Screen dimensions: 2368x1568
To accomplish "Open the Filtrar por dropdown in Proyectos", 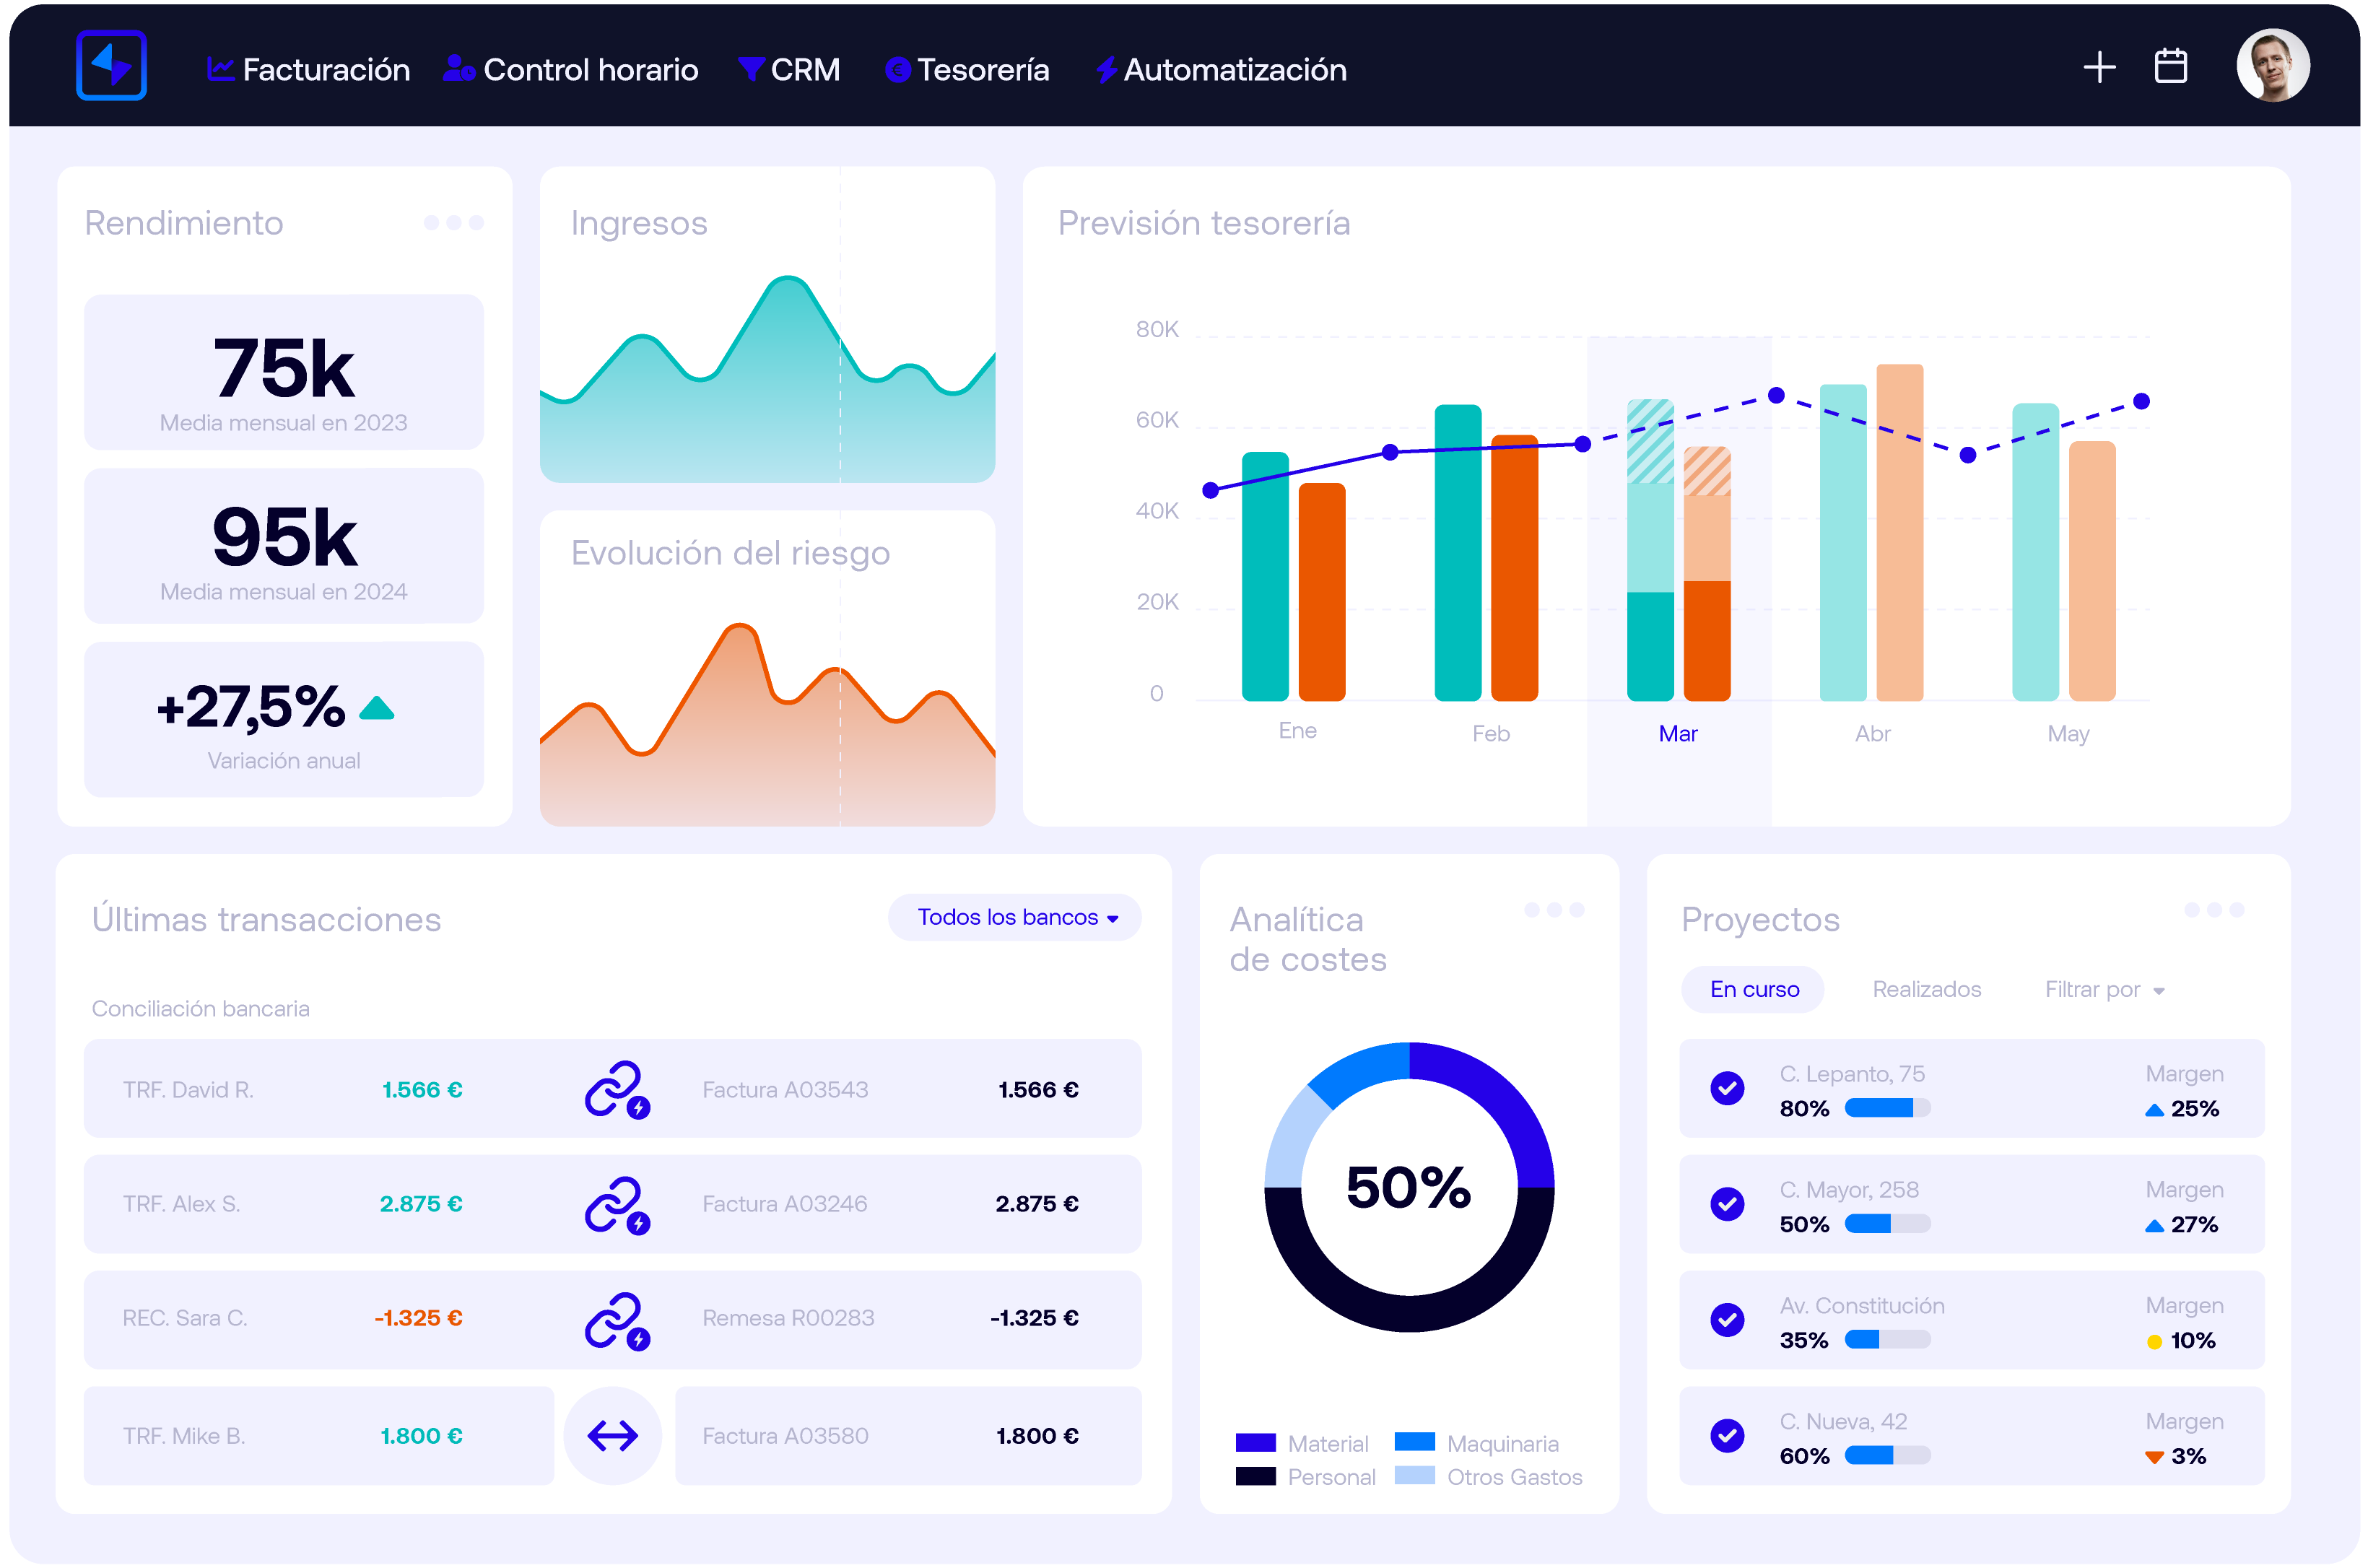I will click(x=2104, y=989).
